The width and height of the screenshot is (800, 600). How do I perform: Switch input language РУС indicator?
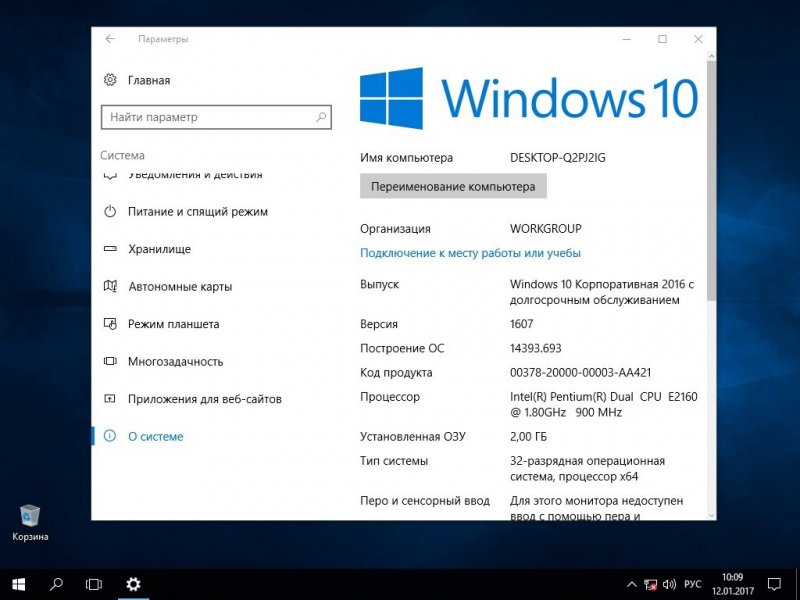(x=693, y=585)
